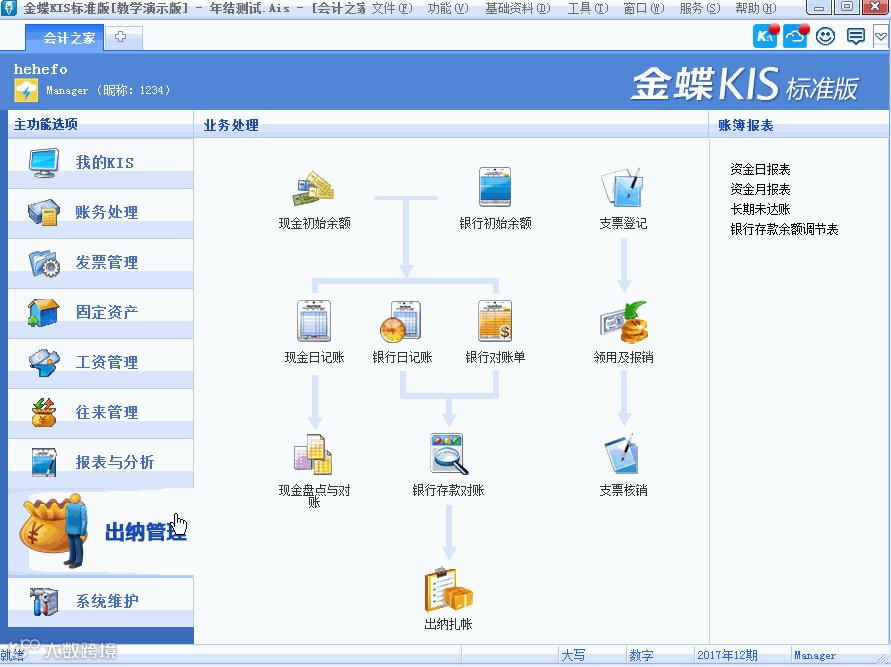Open the 支票登记 icon

[x=623, y=187]
